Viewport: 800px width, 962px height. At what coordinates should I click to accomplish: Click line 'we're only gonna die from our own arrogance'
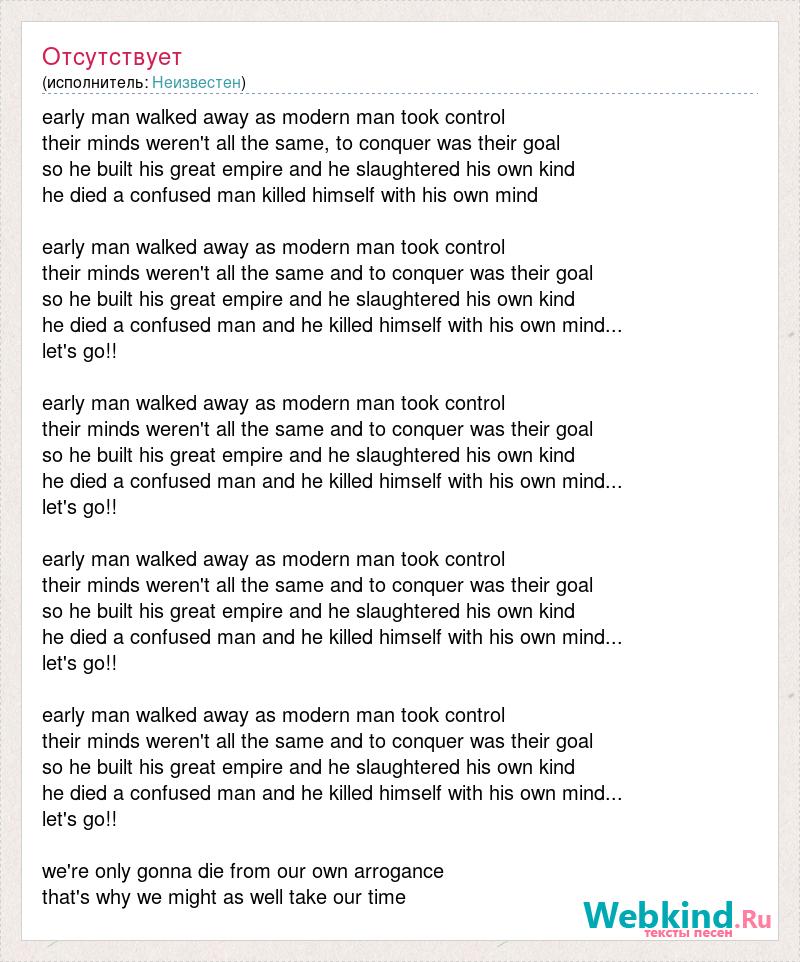(243, 871)
